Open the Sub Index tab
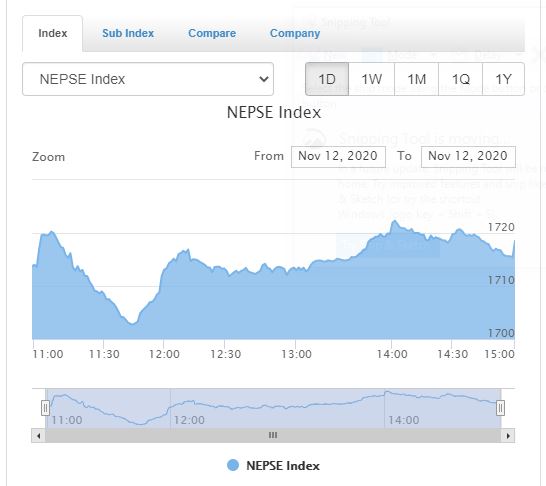Viewport: 546px width, 486px height. 128,33
